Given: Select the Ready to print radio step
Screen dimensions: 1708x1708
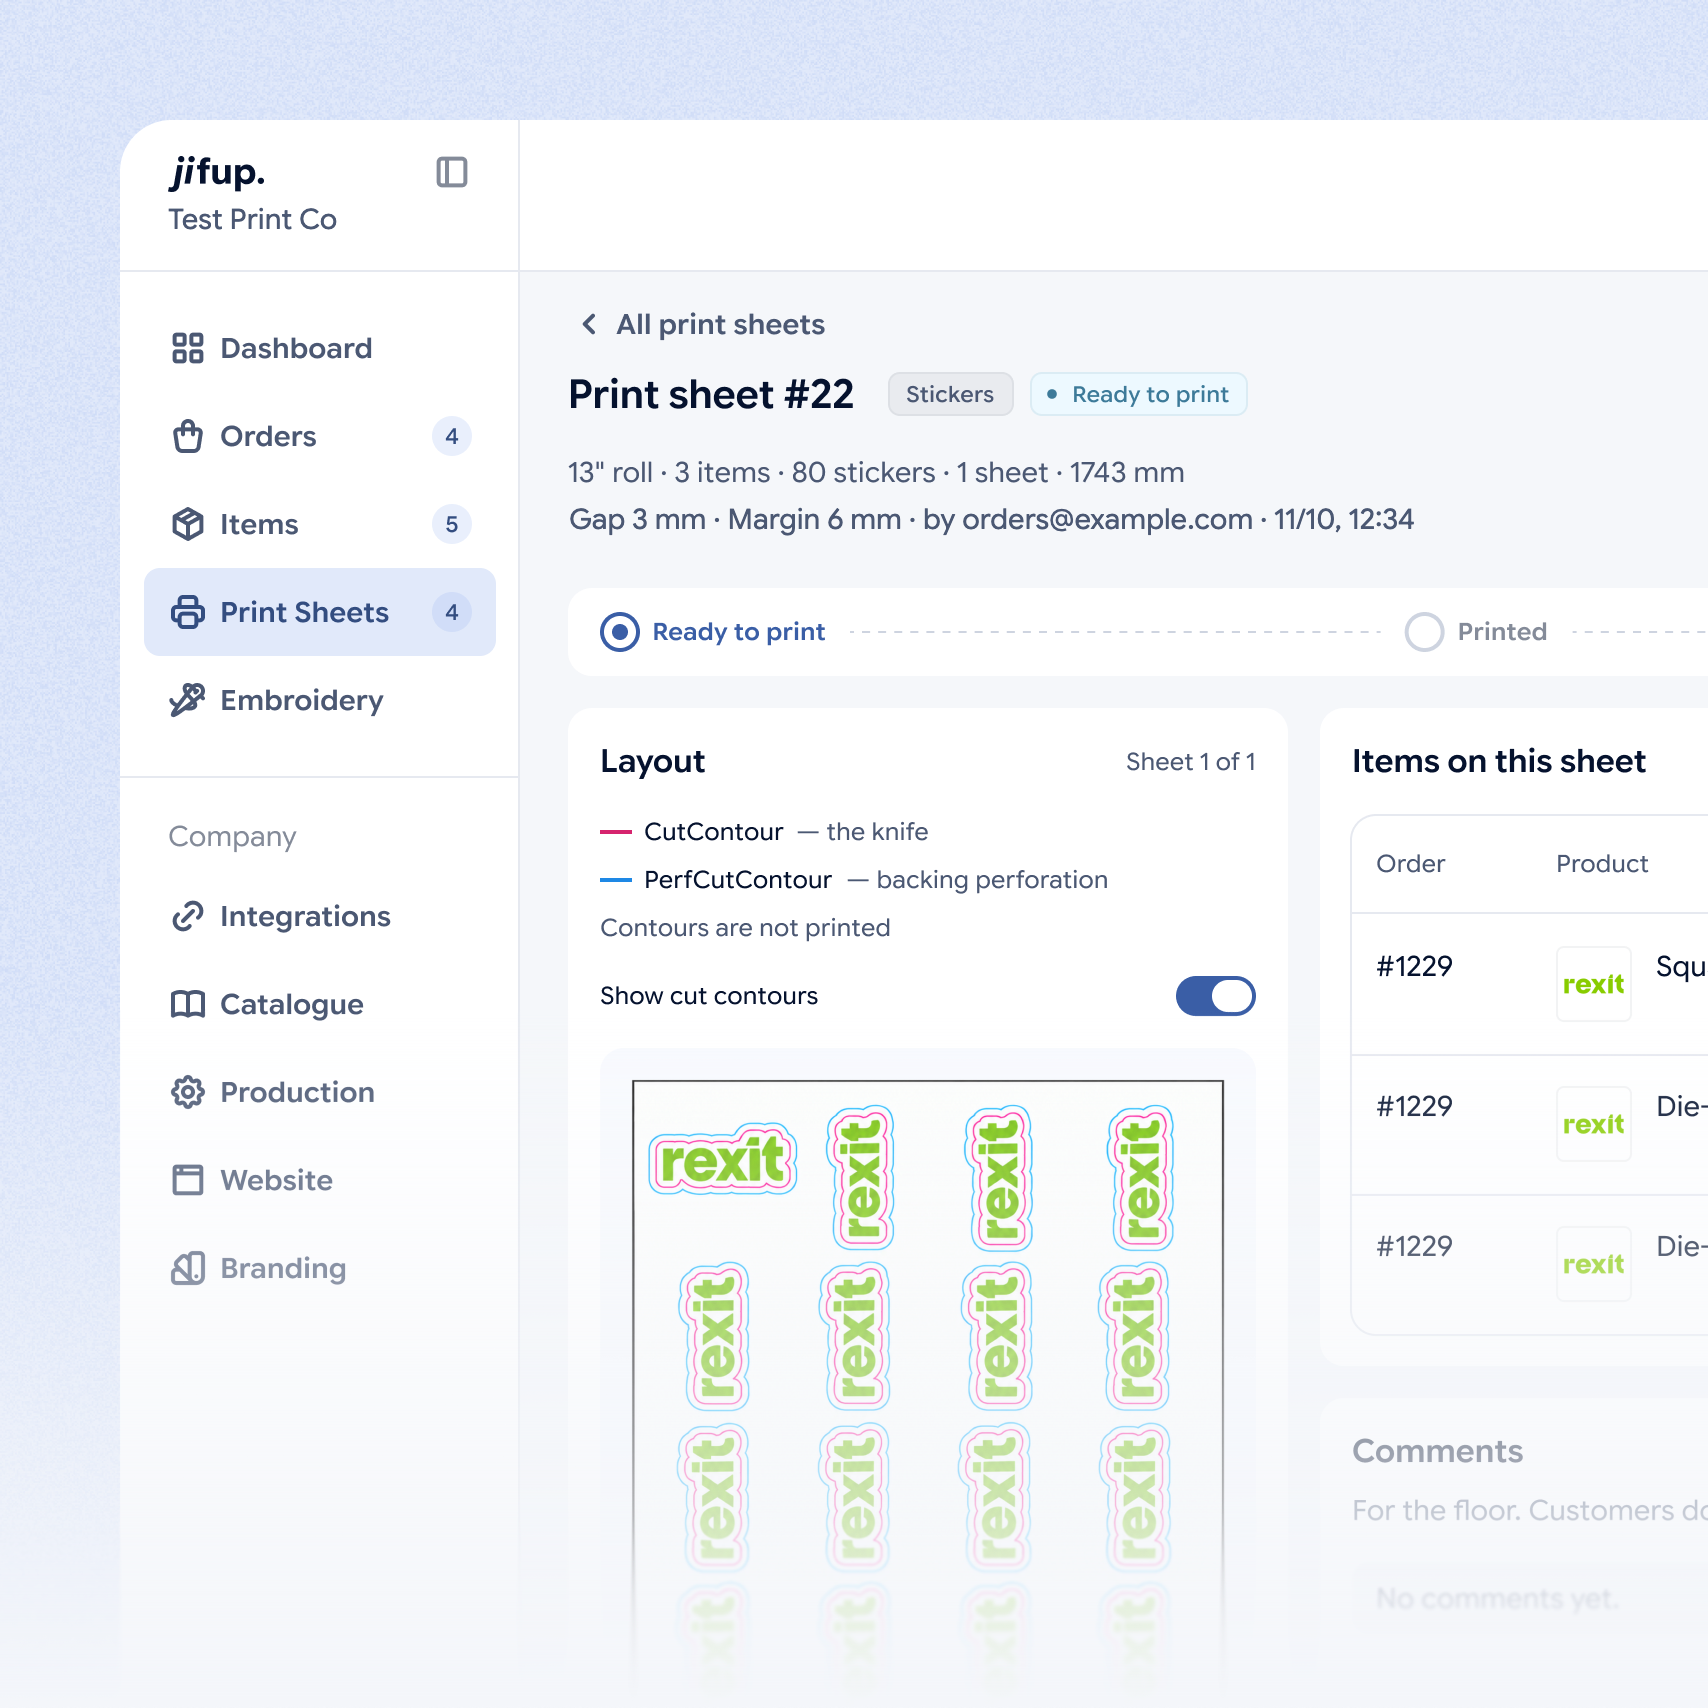Looking at the screenshot, I should click(620, 632).
